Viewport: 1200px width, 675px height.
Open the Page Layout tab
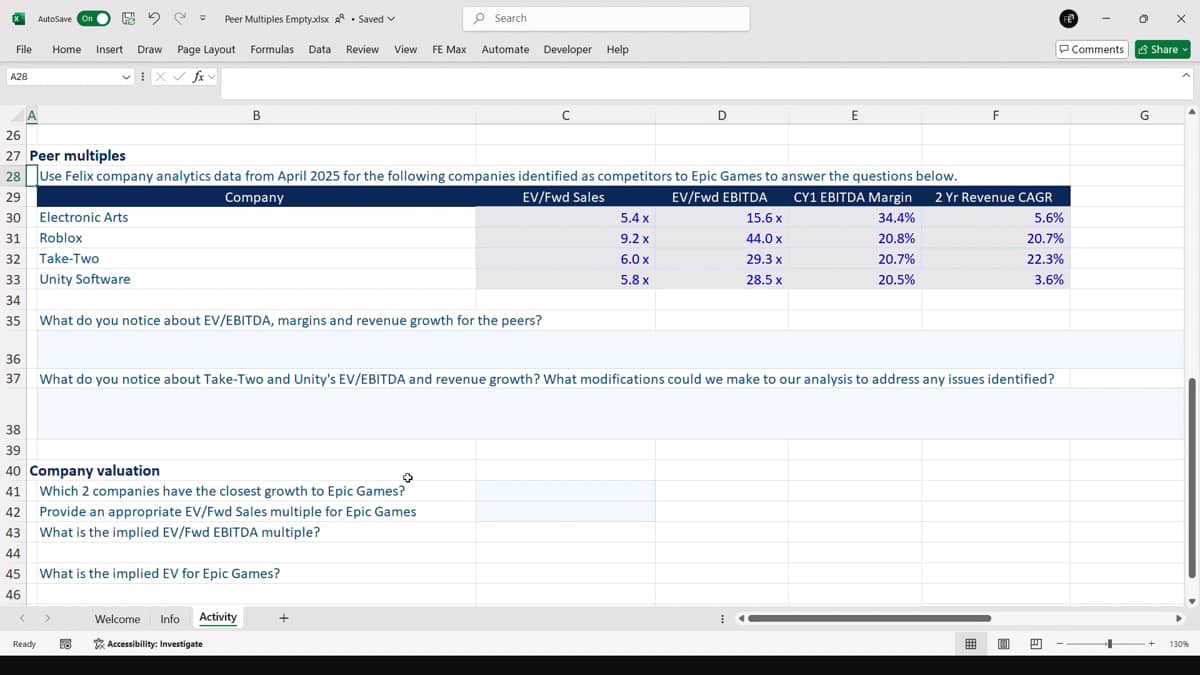tap(206, 49)
